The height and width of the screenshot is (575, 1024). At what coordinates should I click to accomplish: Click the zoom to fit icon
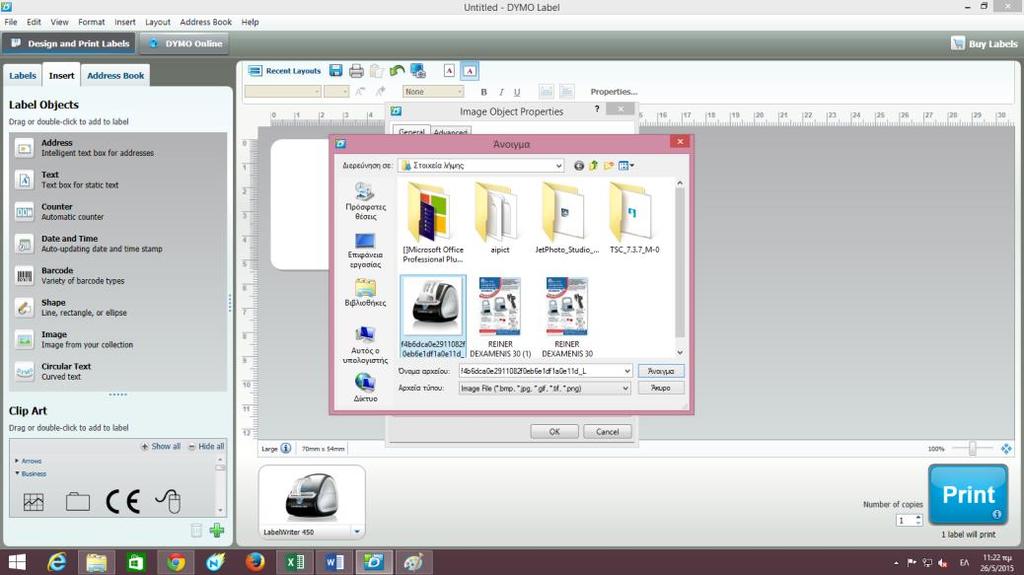(1006, 448)
